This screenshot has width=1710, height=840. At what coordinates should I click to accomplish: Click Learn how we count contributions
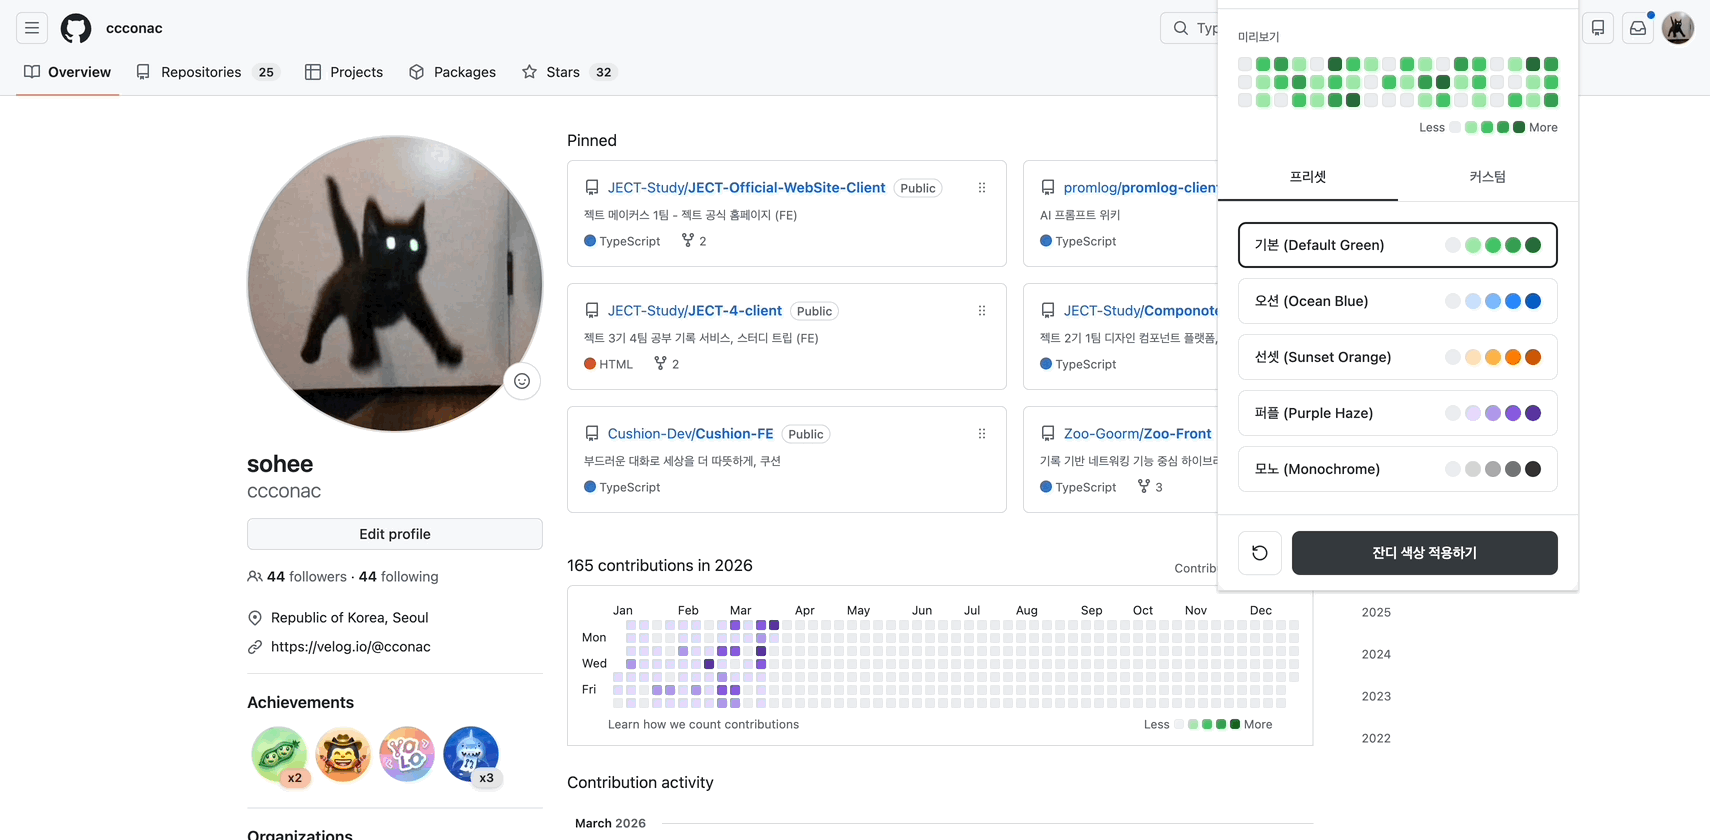pyautogui.click(x=704, y=725)
